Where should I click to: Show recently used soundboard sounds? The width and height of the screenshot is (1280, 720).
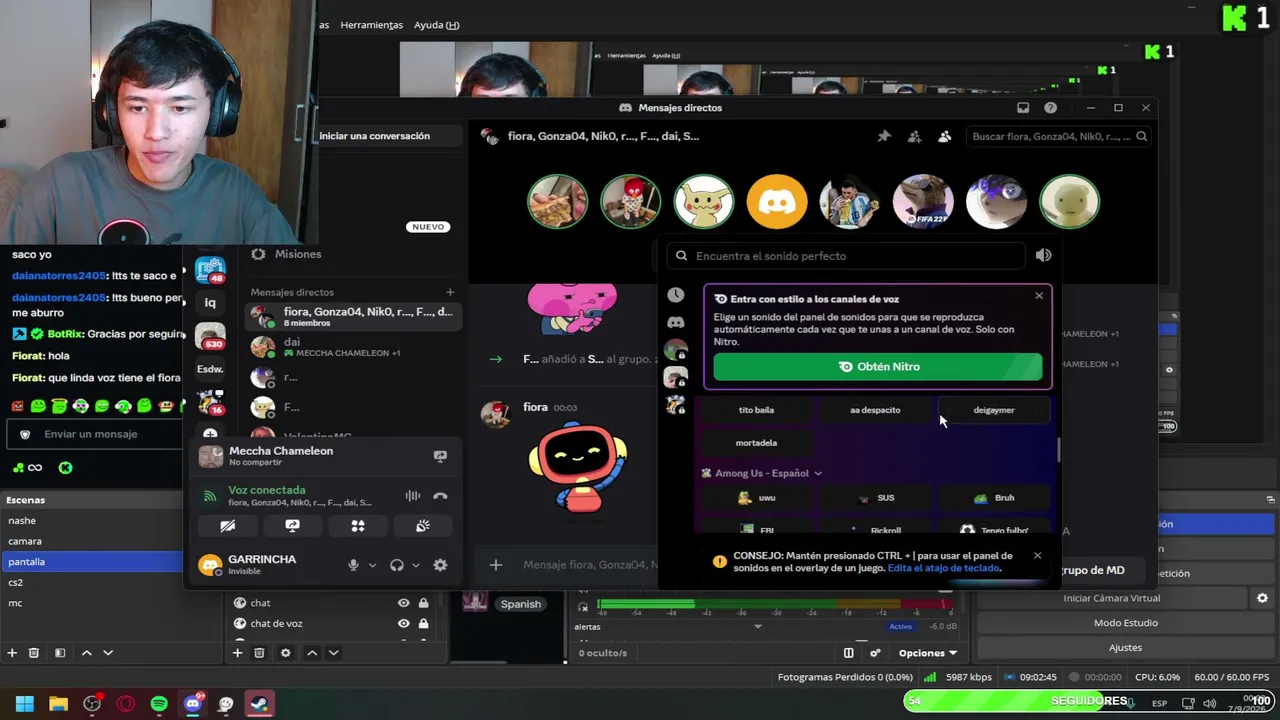[x=676, y=295]
